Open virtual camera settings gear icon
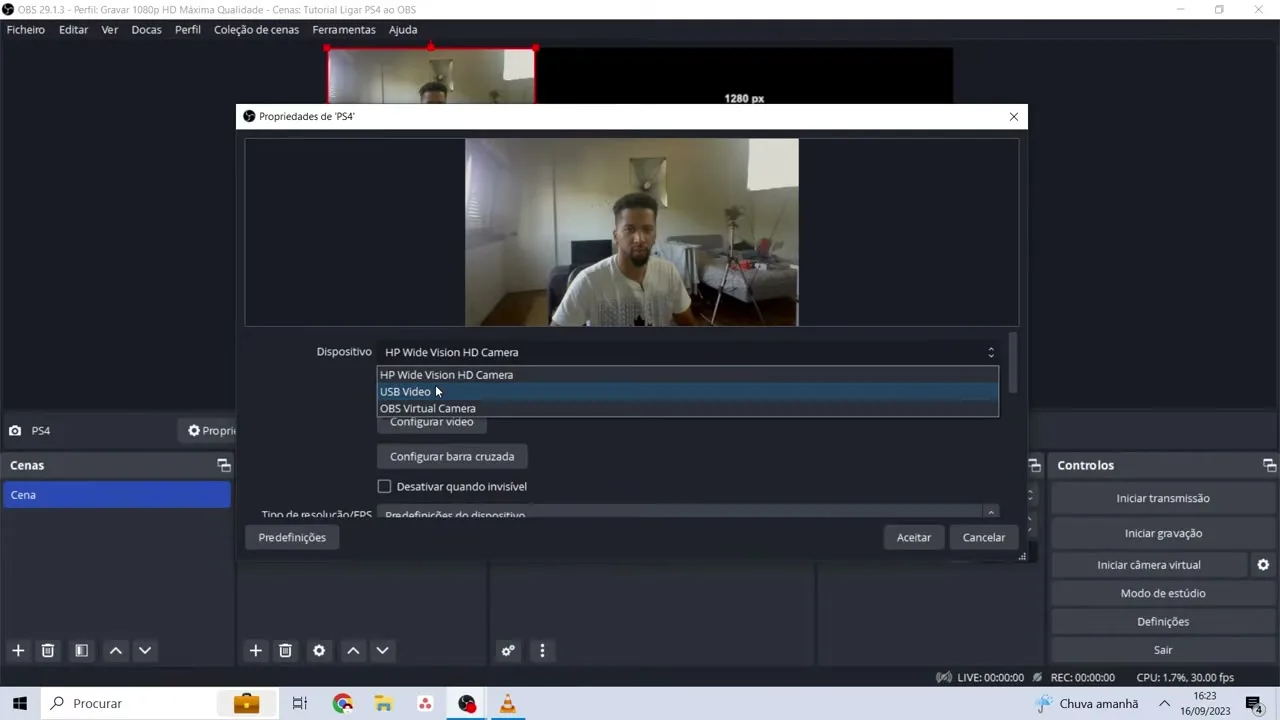The image size is (1280, 720). tap(1263, 565)
